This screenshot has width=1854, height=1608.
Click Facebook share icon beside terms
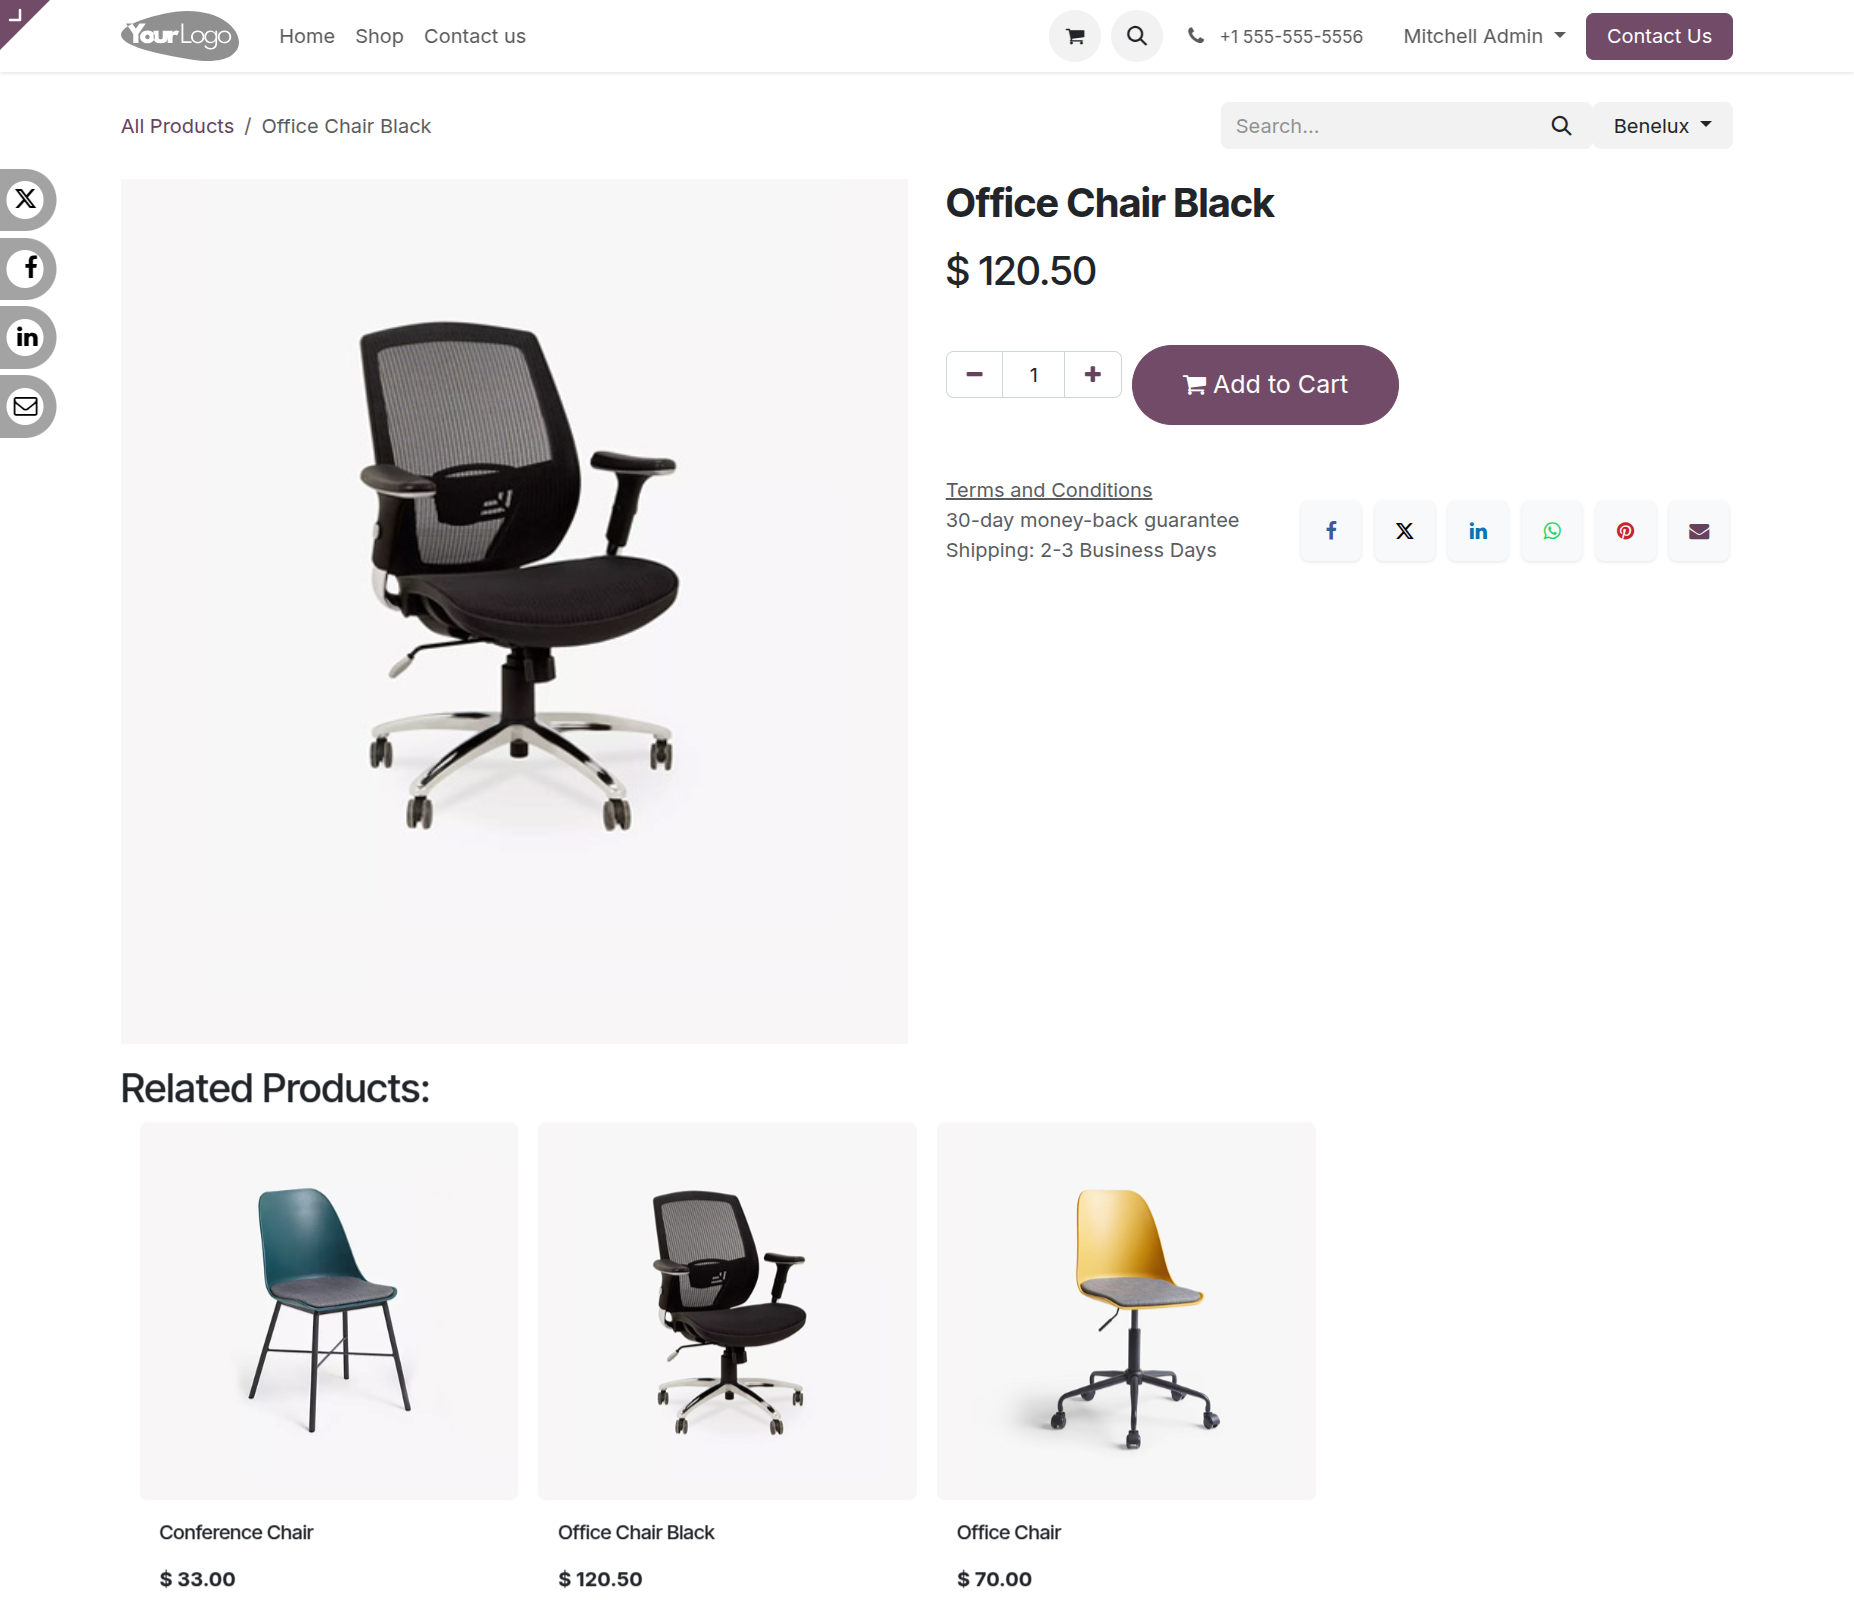(x=1331, y=531)
